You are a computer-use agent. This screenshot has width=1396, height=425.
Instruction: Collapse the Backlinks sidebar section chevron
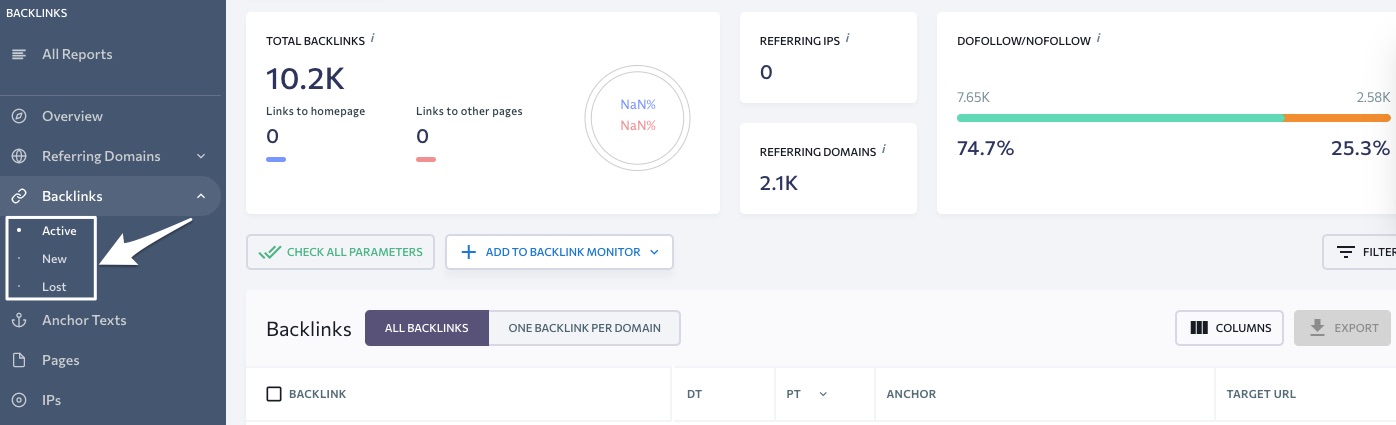click(x=201, y=196)
